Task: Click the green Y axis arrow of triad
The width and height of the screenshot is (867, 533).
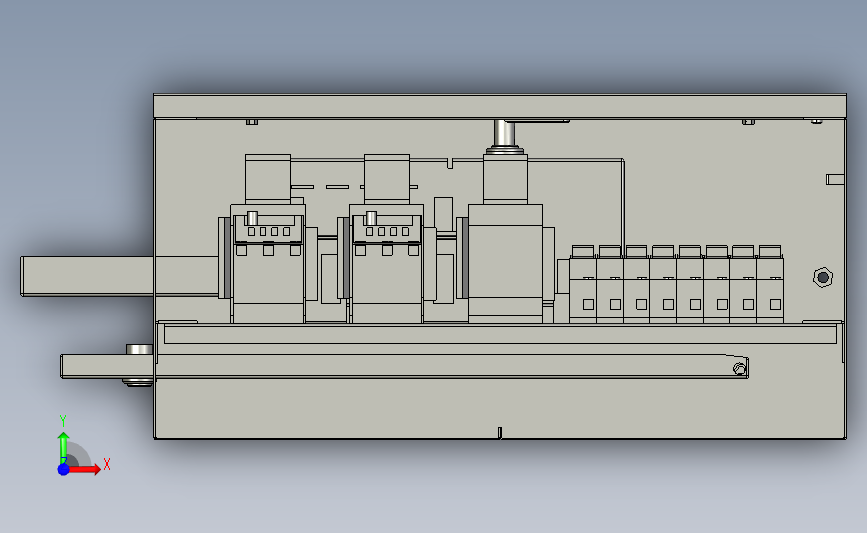Action: tap(64, 447)
